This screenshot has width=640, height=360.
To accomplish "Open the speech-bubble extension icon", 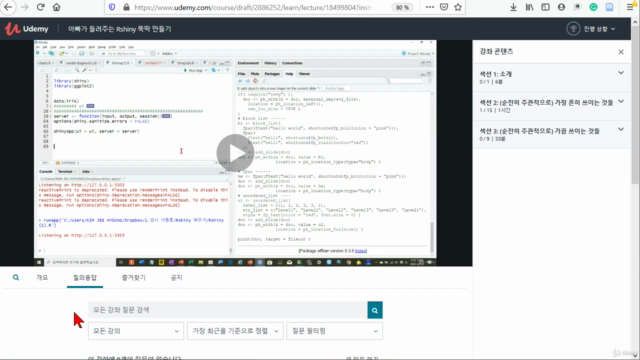I will click(x=577, y=7).
